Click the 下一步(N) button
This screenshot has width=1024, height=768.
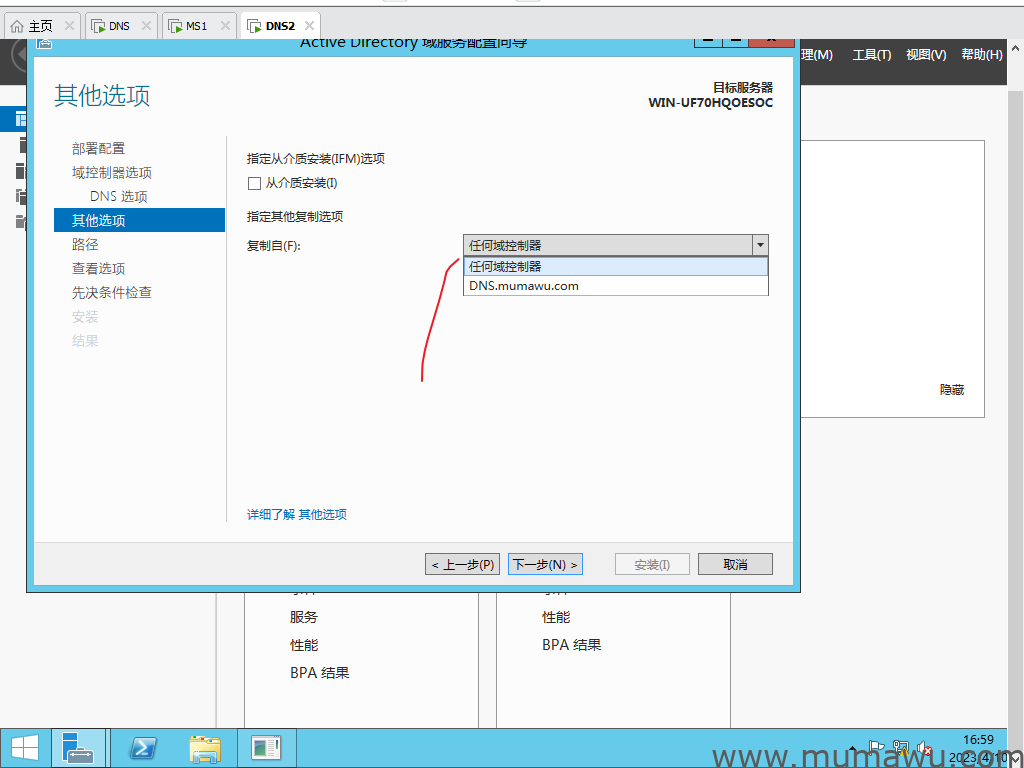pyautogui.click(x=545, y=565)
